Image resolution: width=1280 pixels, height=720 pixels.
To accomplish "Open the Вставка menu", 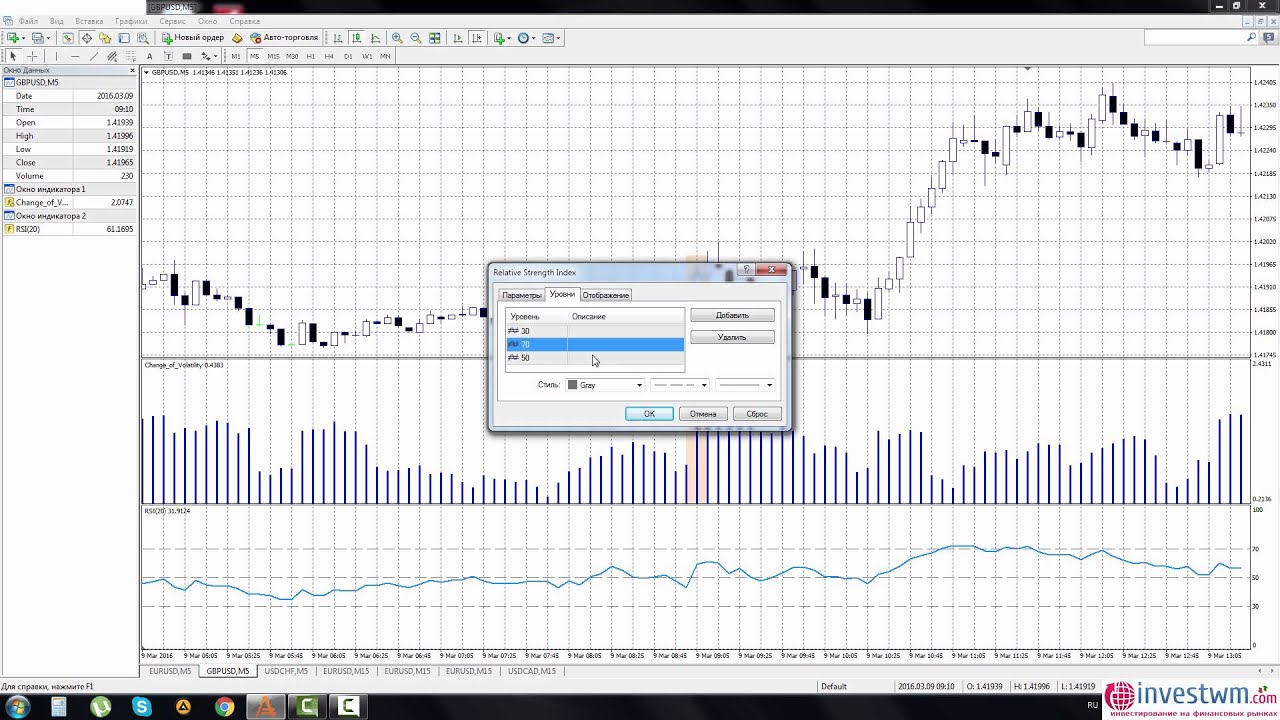I will pos(89,21).
